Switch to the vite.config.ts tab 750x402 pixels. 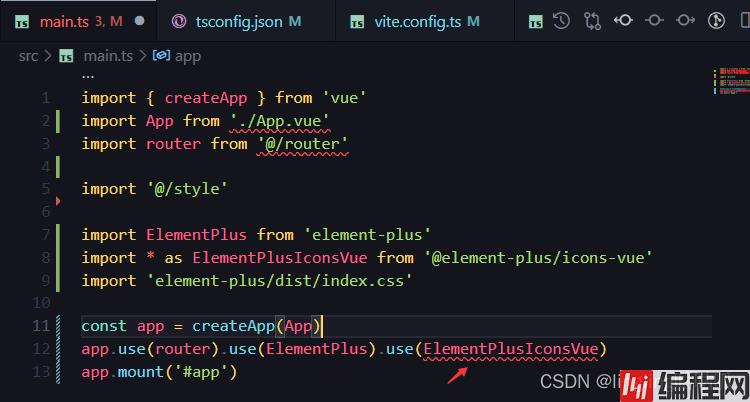click(413, 20)
